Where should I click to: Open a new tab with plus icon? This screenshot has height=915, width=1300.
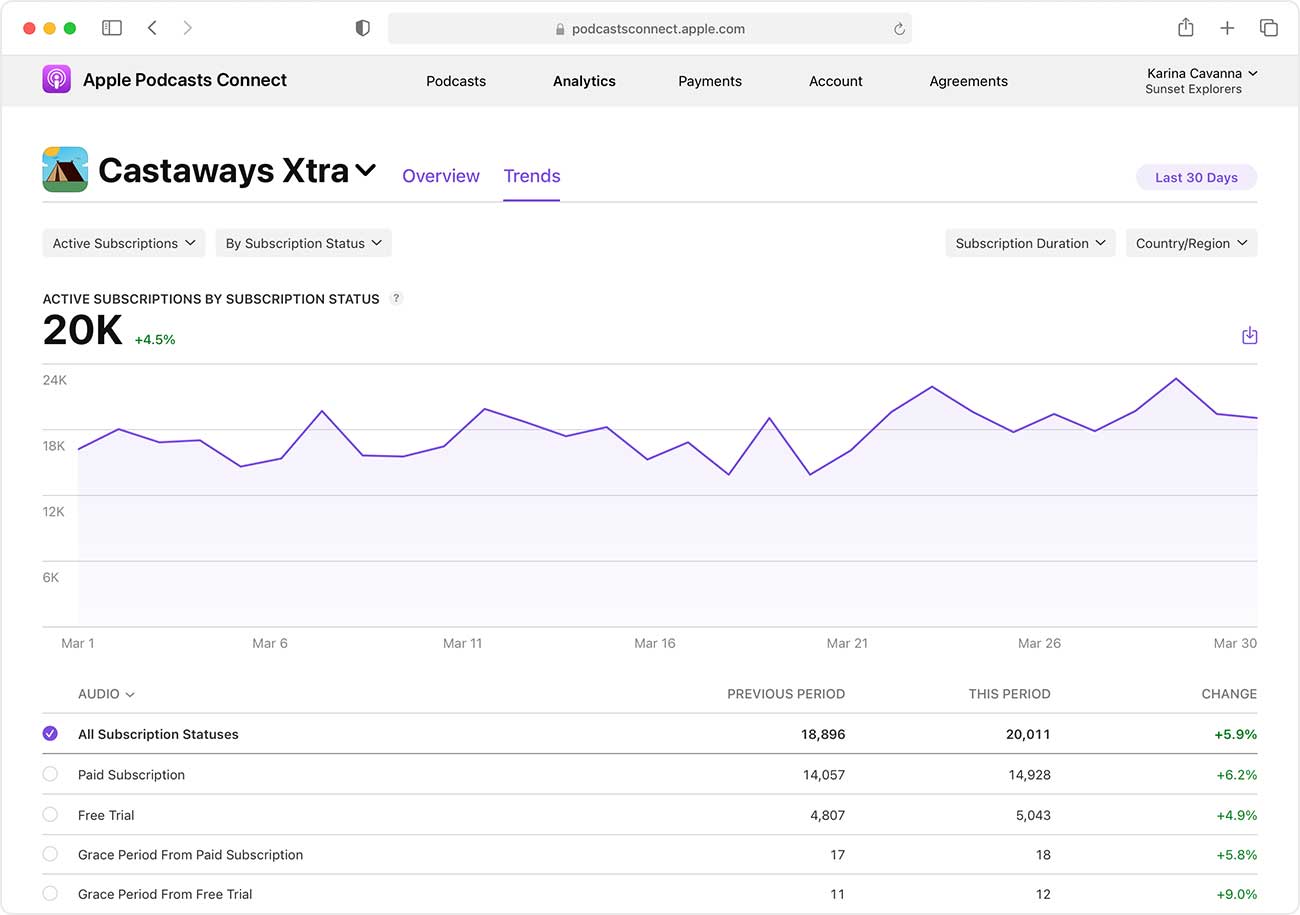(1227, 28)
